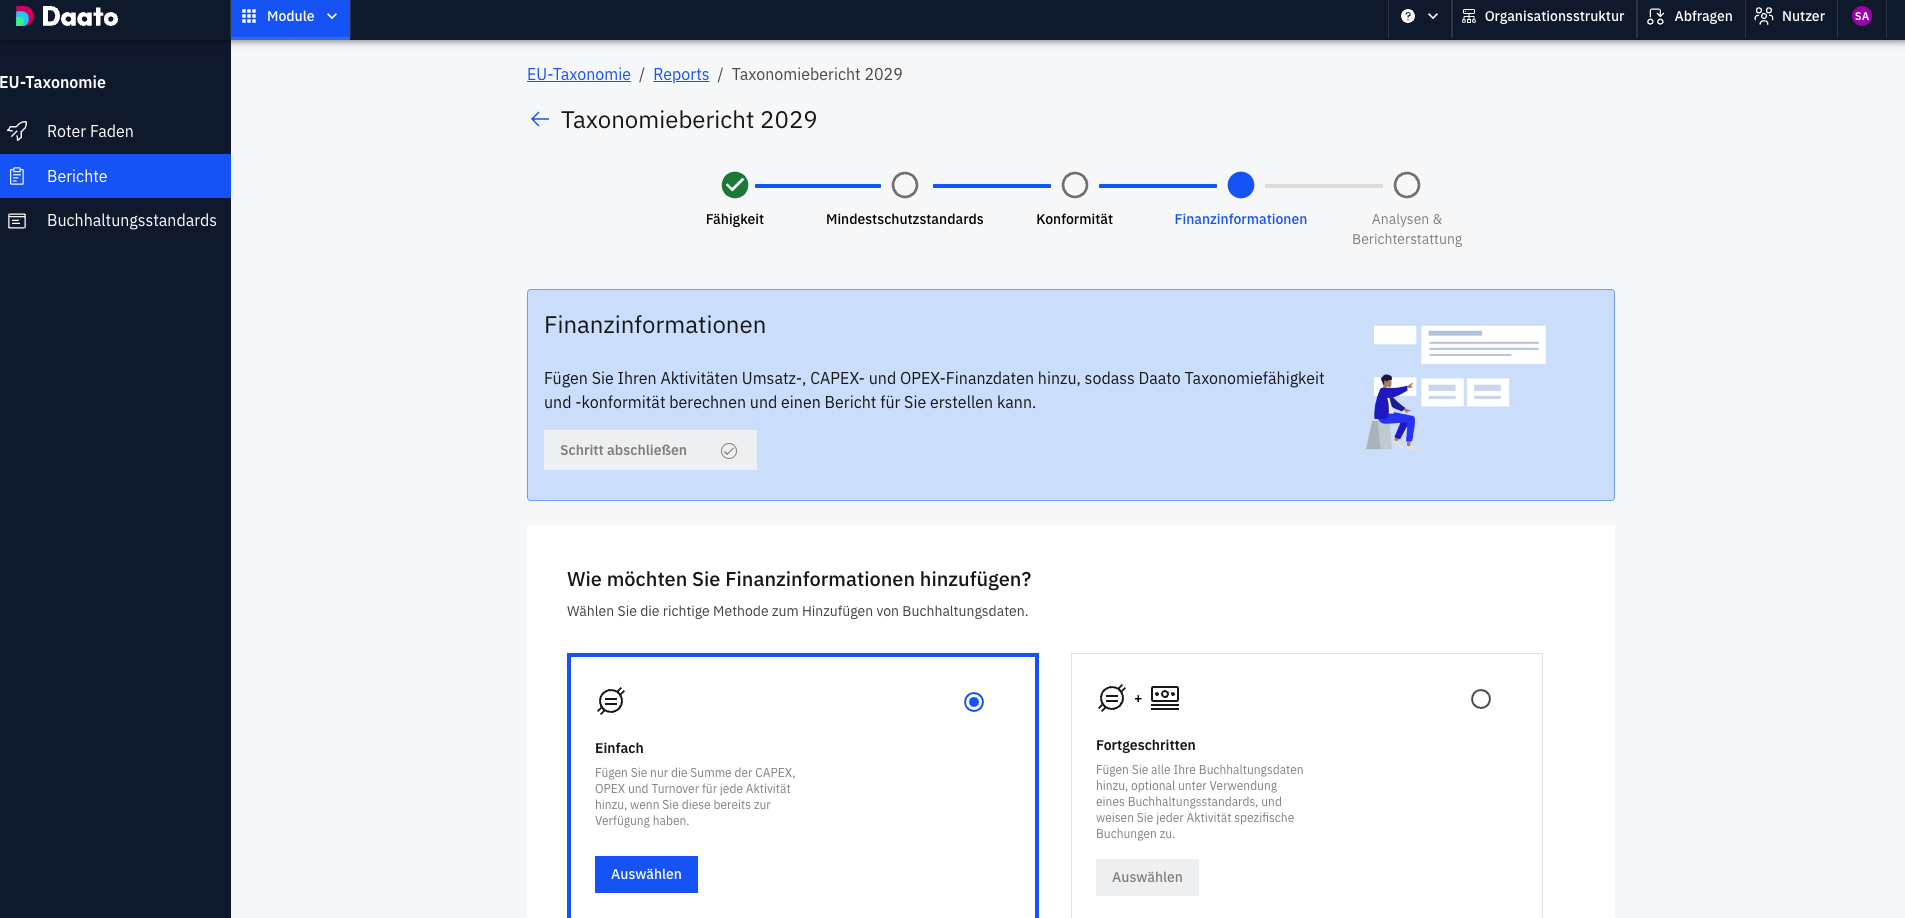Click the Taxonomiebericht 2029 breadcrumb text
The width and height of the screenshot is (1905, 918).
coord(817,74)
